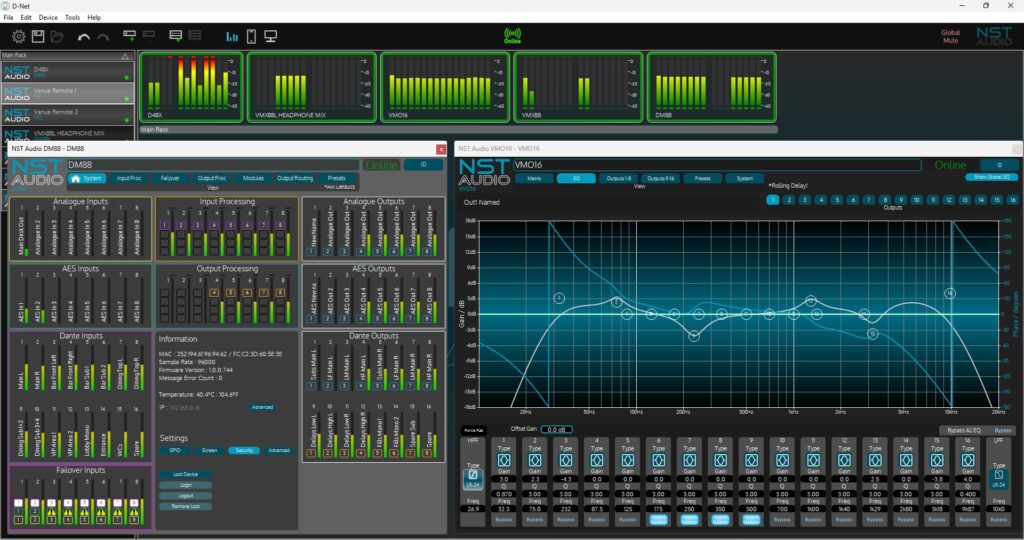Click the Login button
The height and width of the screenshot is (540, 1024).
[x=185, y=485]
